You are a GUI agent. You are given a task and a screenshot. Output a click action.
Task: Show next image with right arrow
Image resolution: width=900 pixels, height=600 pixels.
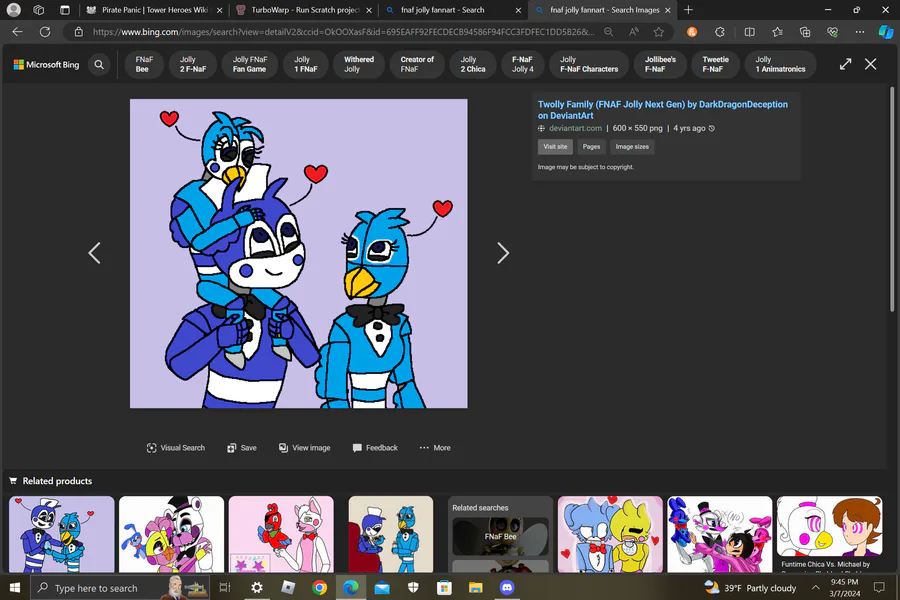(x=503, y=253)
